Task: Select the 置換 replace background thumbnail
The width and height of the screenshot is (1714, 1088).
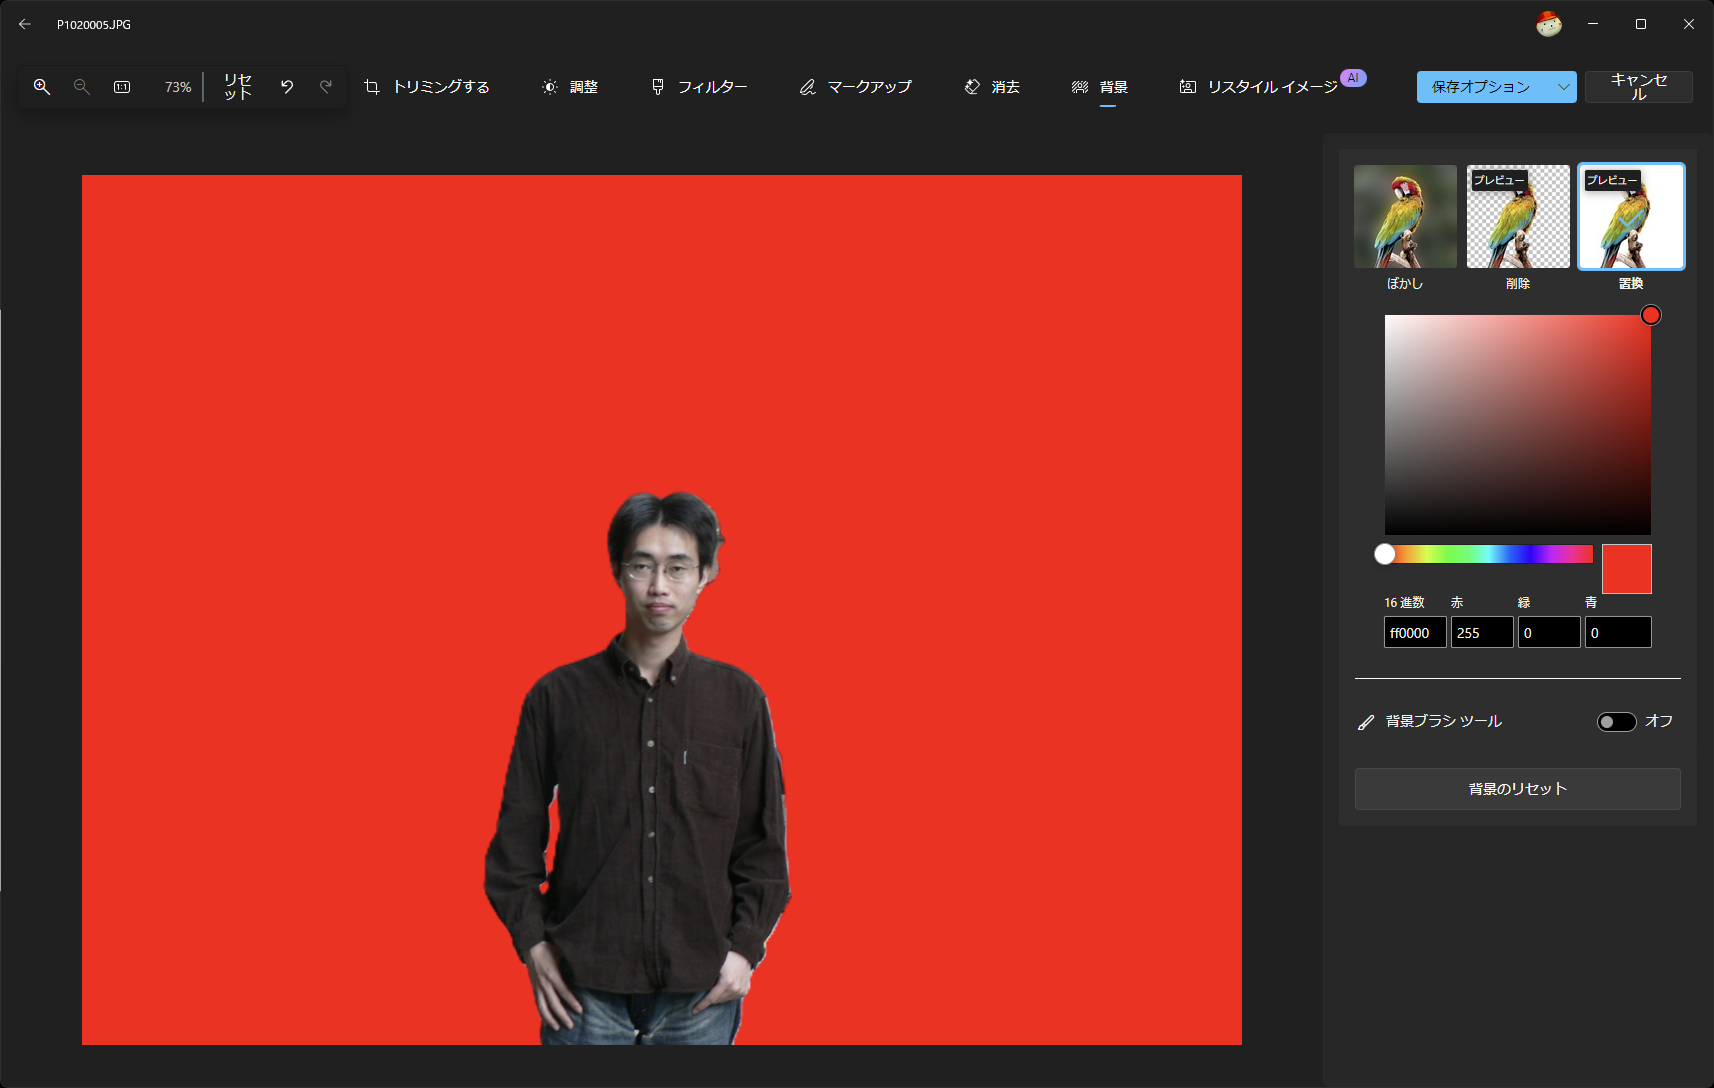Action: (1631, 216)
